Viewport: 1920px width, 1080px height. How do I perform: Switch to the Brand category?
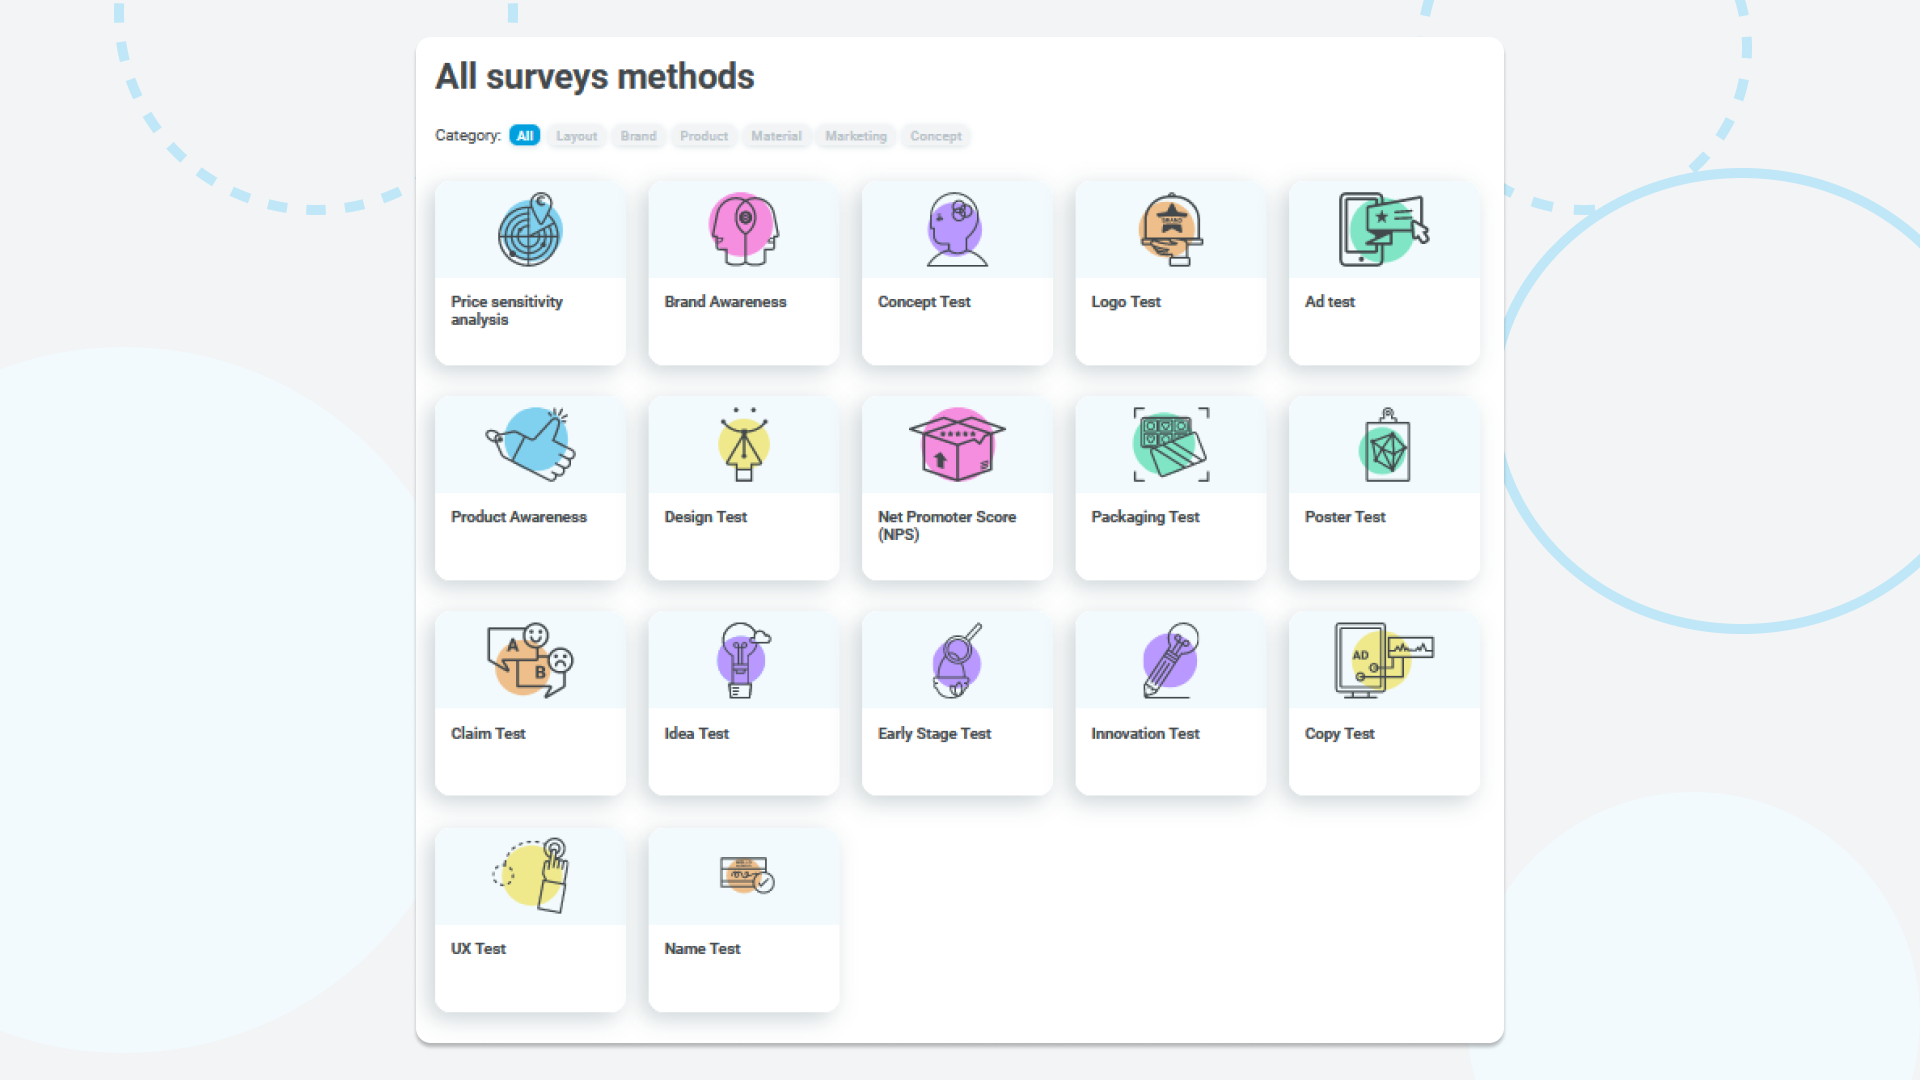(x=638, y=135)
